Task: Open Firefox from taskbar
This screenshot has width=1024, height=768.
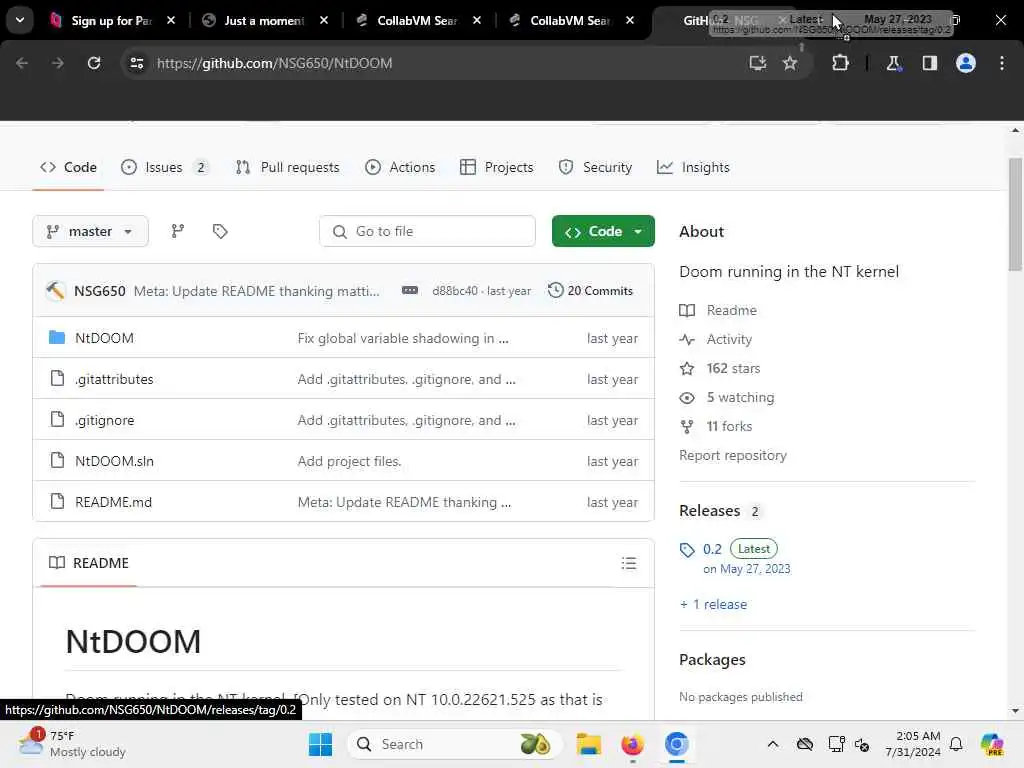Action: tap(632, 744)
